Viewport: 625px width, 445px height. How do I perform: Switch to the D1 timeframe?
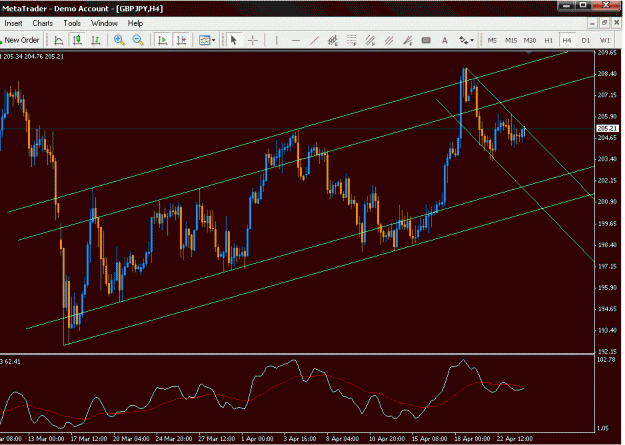click(x=586, y=40)
